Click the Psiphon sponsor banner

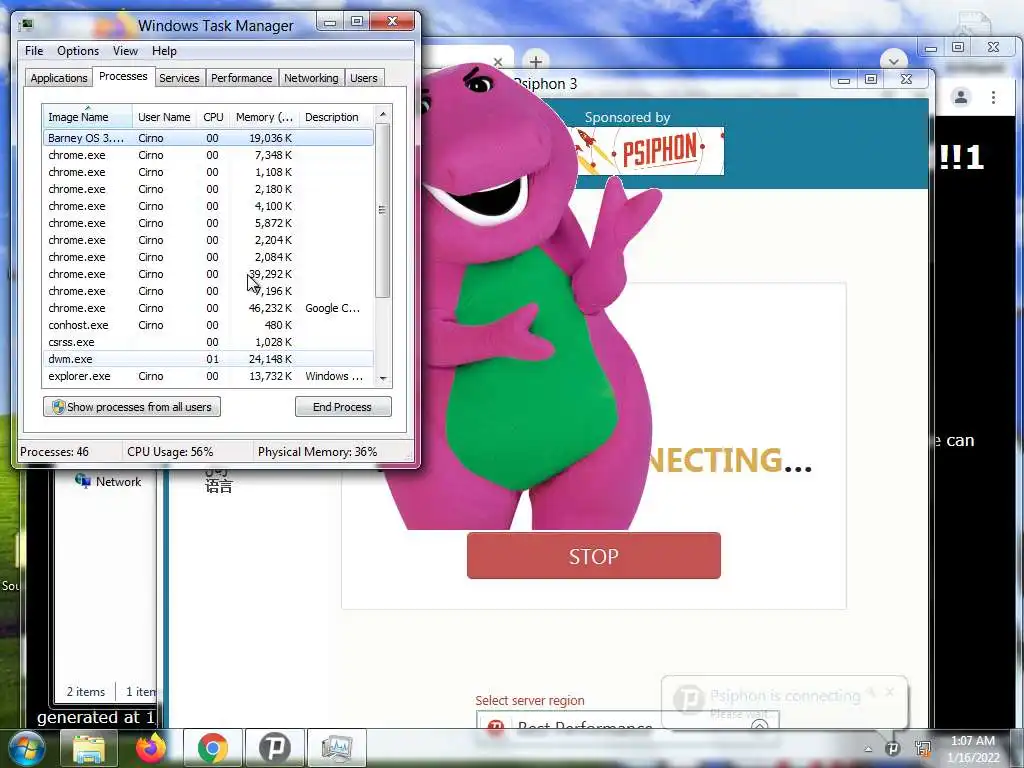(650, 151)
